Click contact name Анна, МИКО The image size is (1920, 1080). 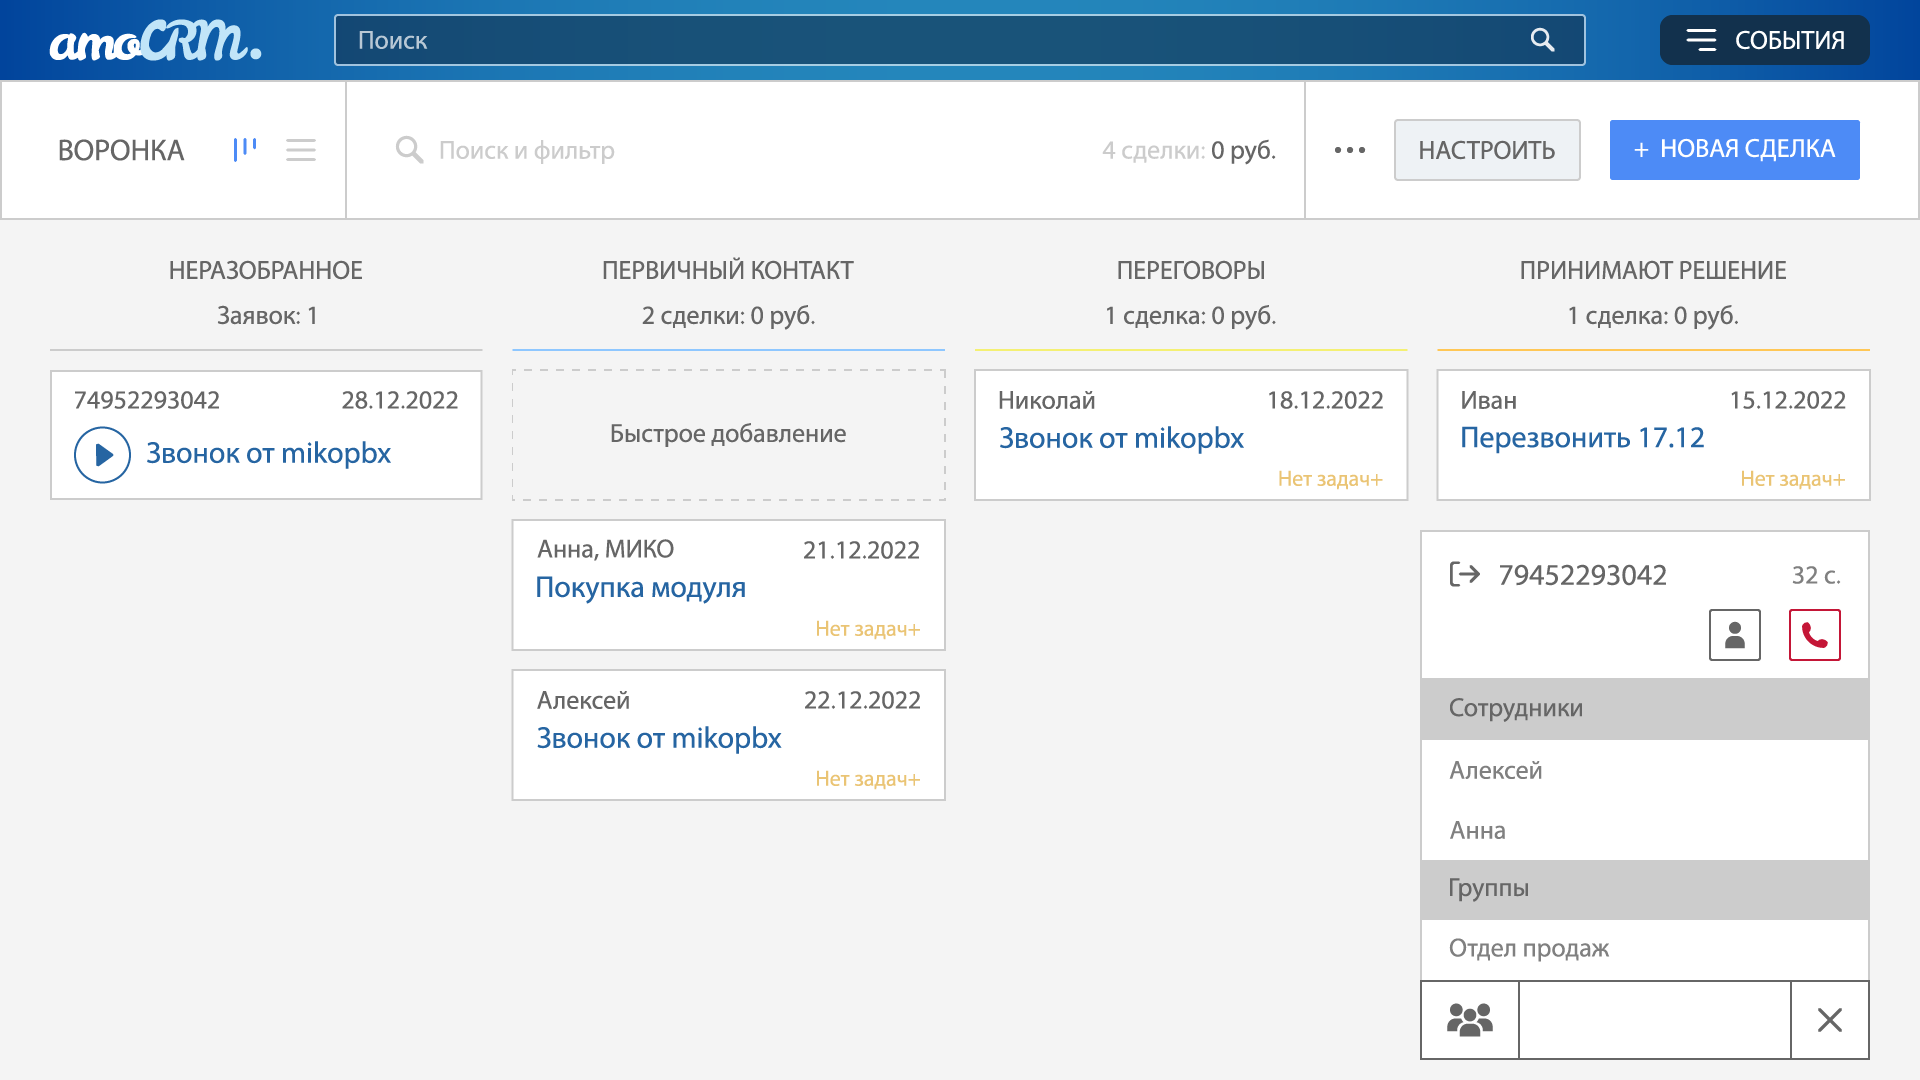[x=605, y=549]
